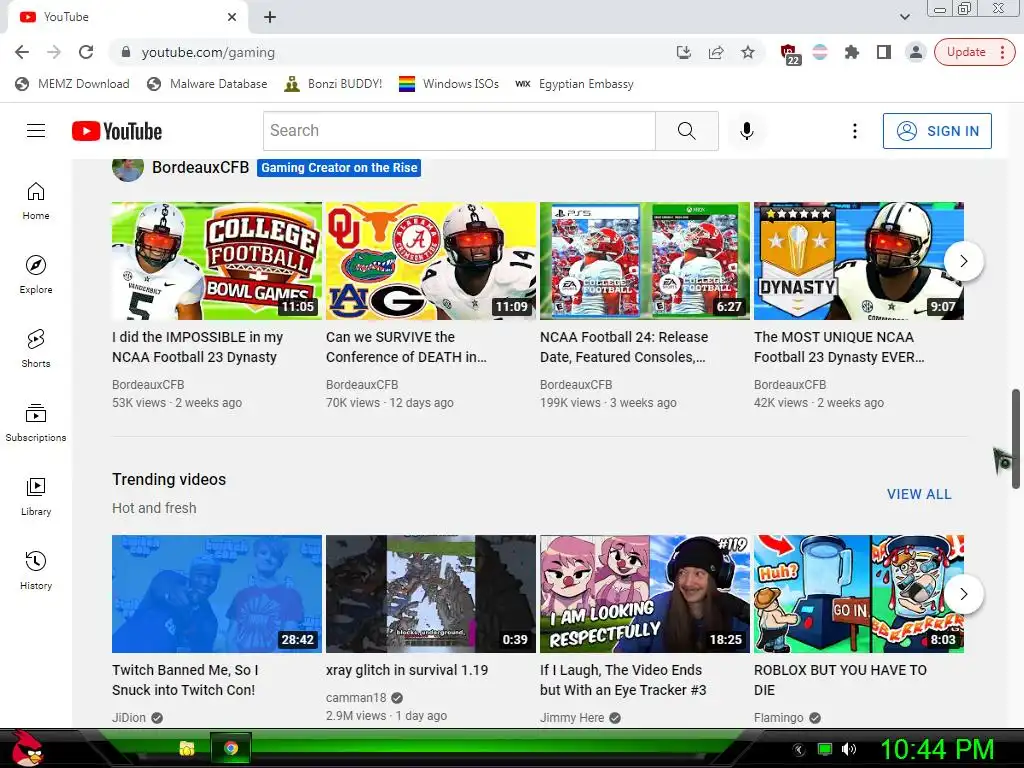Open MEMZ Download bookmark
The height and width of the screenshot is (768, 1024).
[72, 84]
